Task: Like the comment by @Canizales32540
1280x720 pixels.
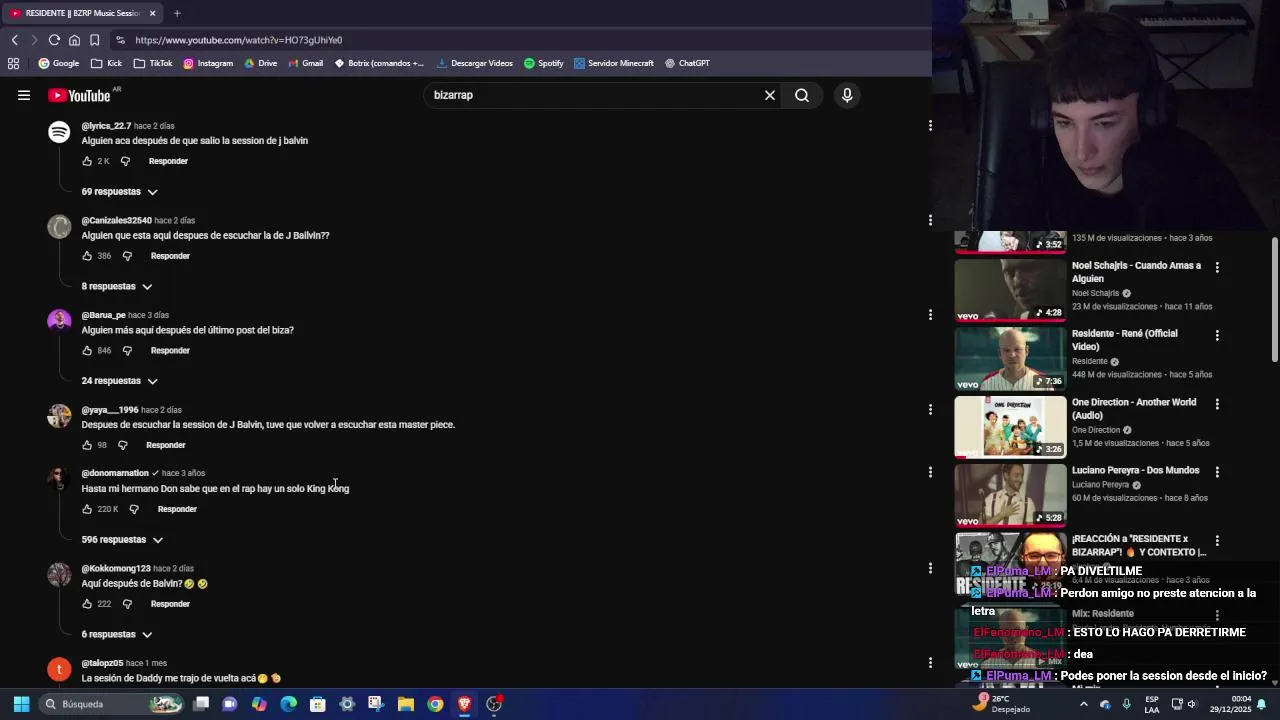Action: pyautogui.click(x=87, y=256)
